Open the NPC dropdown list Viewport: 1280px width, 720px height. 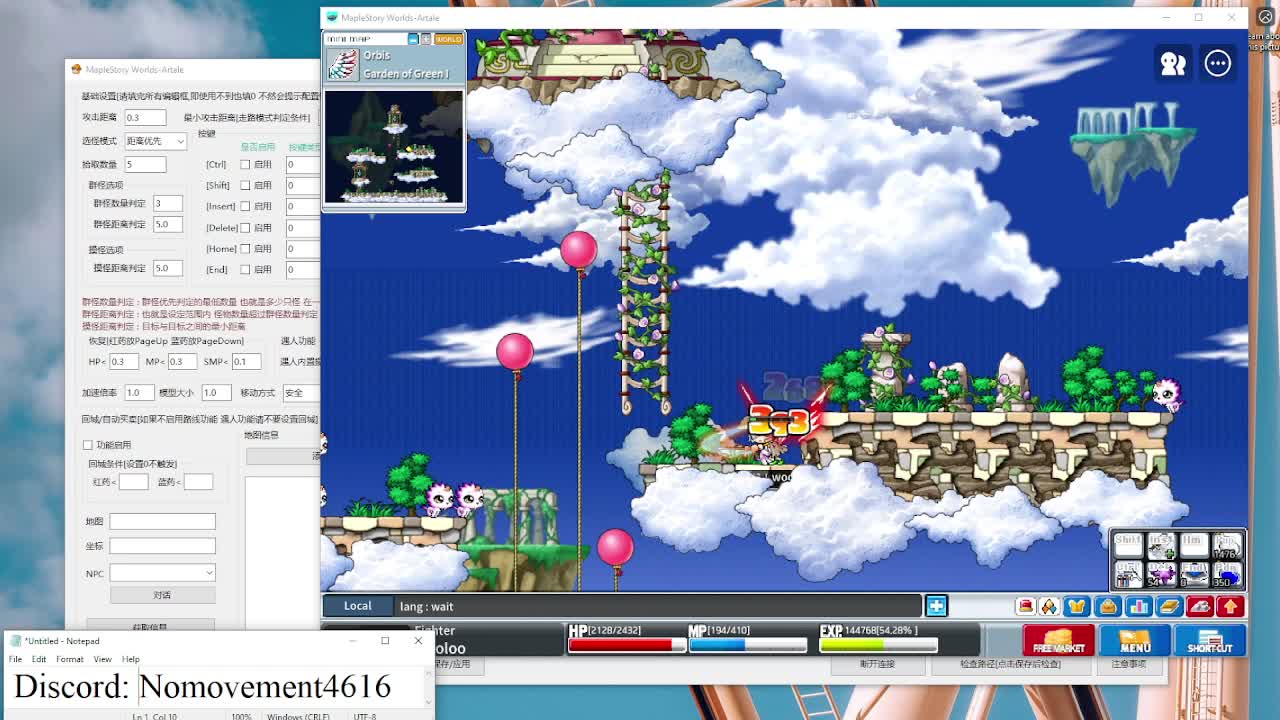[162, 573]
